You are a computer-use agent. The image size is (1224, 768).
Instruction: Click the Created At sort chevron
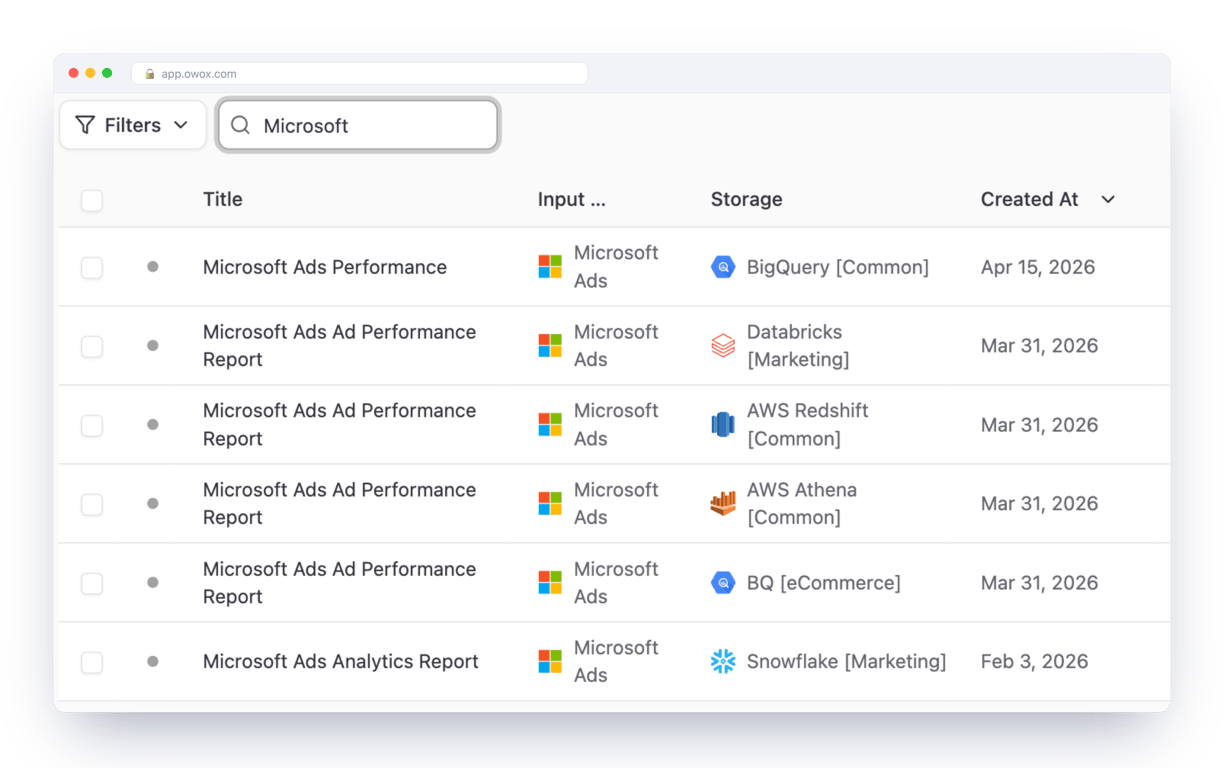point(1108,200)
